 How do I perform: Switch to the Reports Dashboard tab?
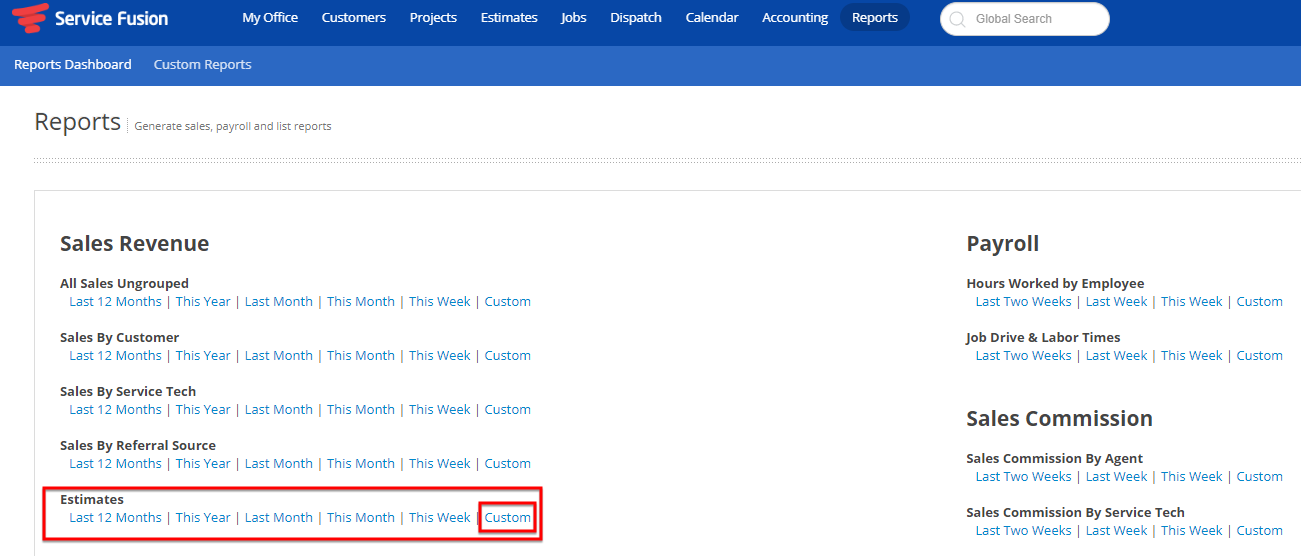tap(73, 64)
